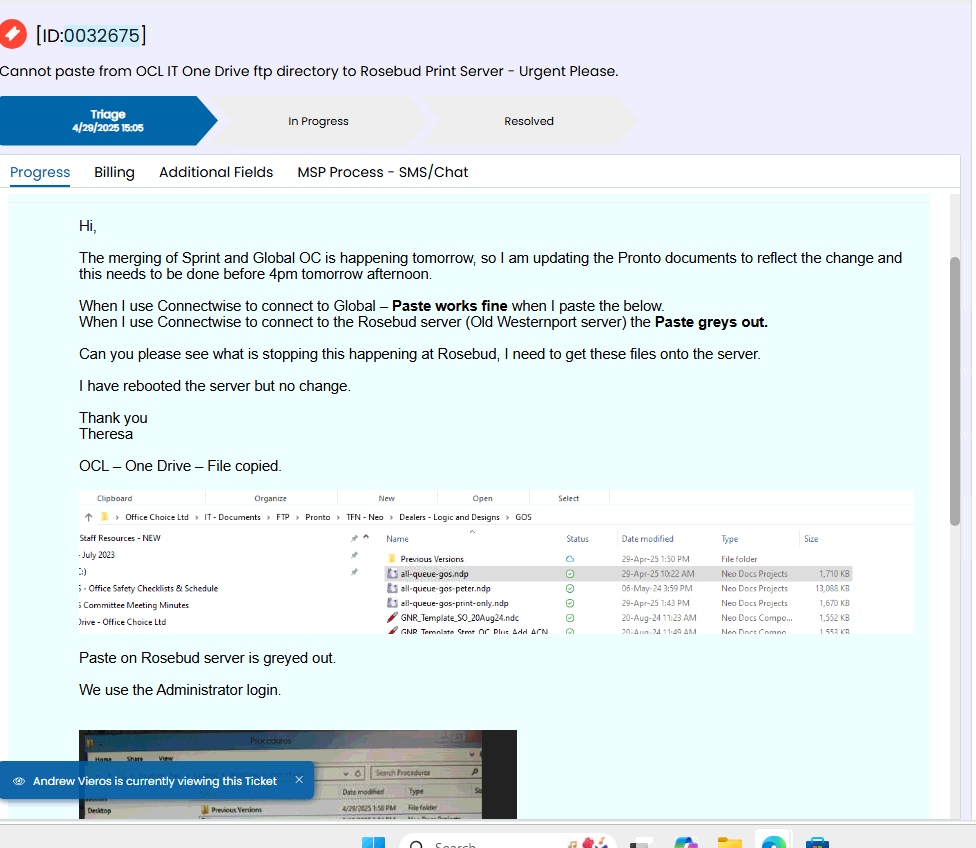
Task: Click 'We use the Administrator login.' line
Action: click(x=180, y=690)
